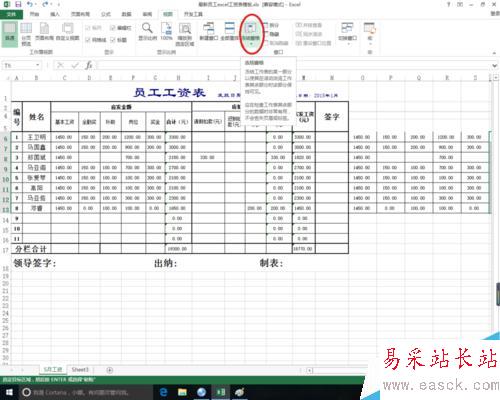Image resolution: width=500 pixels, height=400 pixels.
Task: Click the Undo arrow icon
Action: point(30,4)
